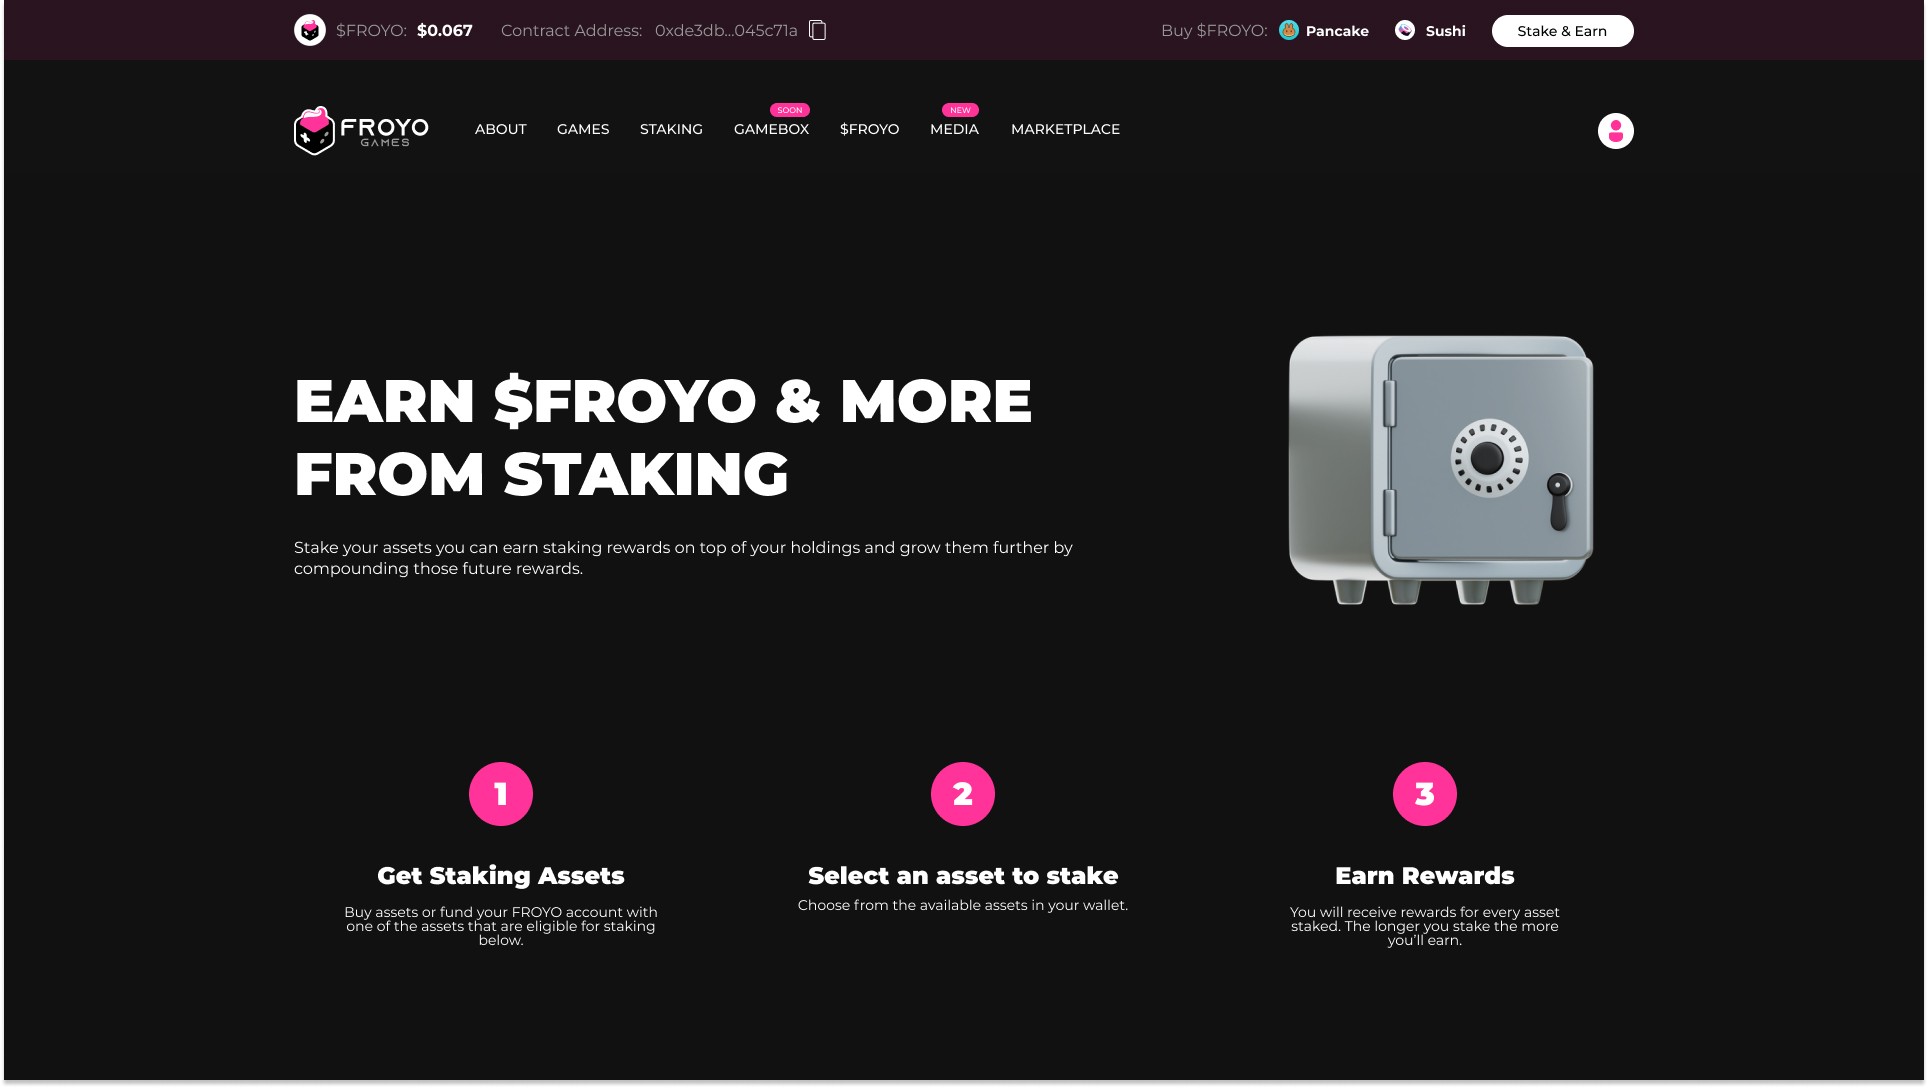Open the GAMEBOX menu item
Image resolution: width=1928 pixels, height=1088 pixels.
coord(771,129)
